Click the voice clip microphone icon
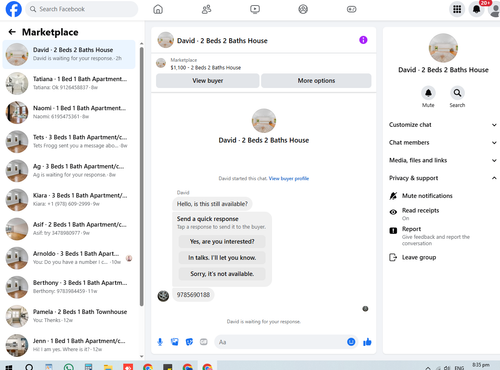Viewport: 500px width, 370px height. (160, 342)
